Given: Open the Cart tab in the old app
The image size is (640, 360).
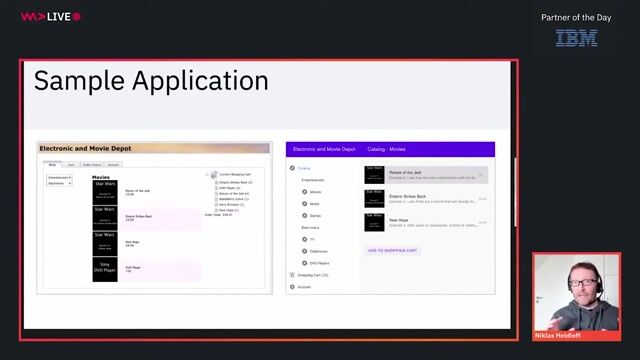Looking at the screenshot, I should tap(71, 164).
